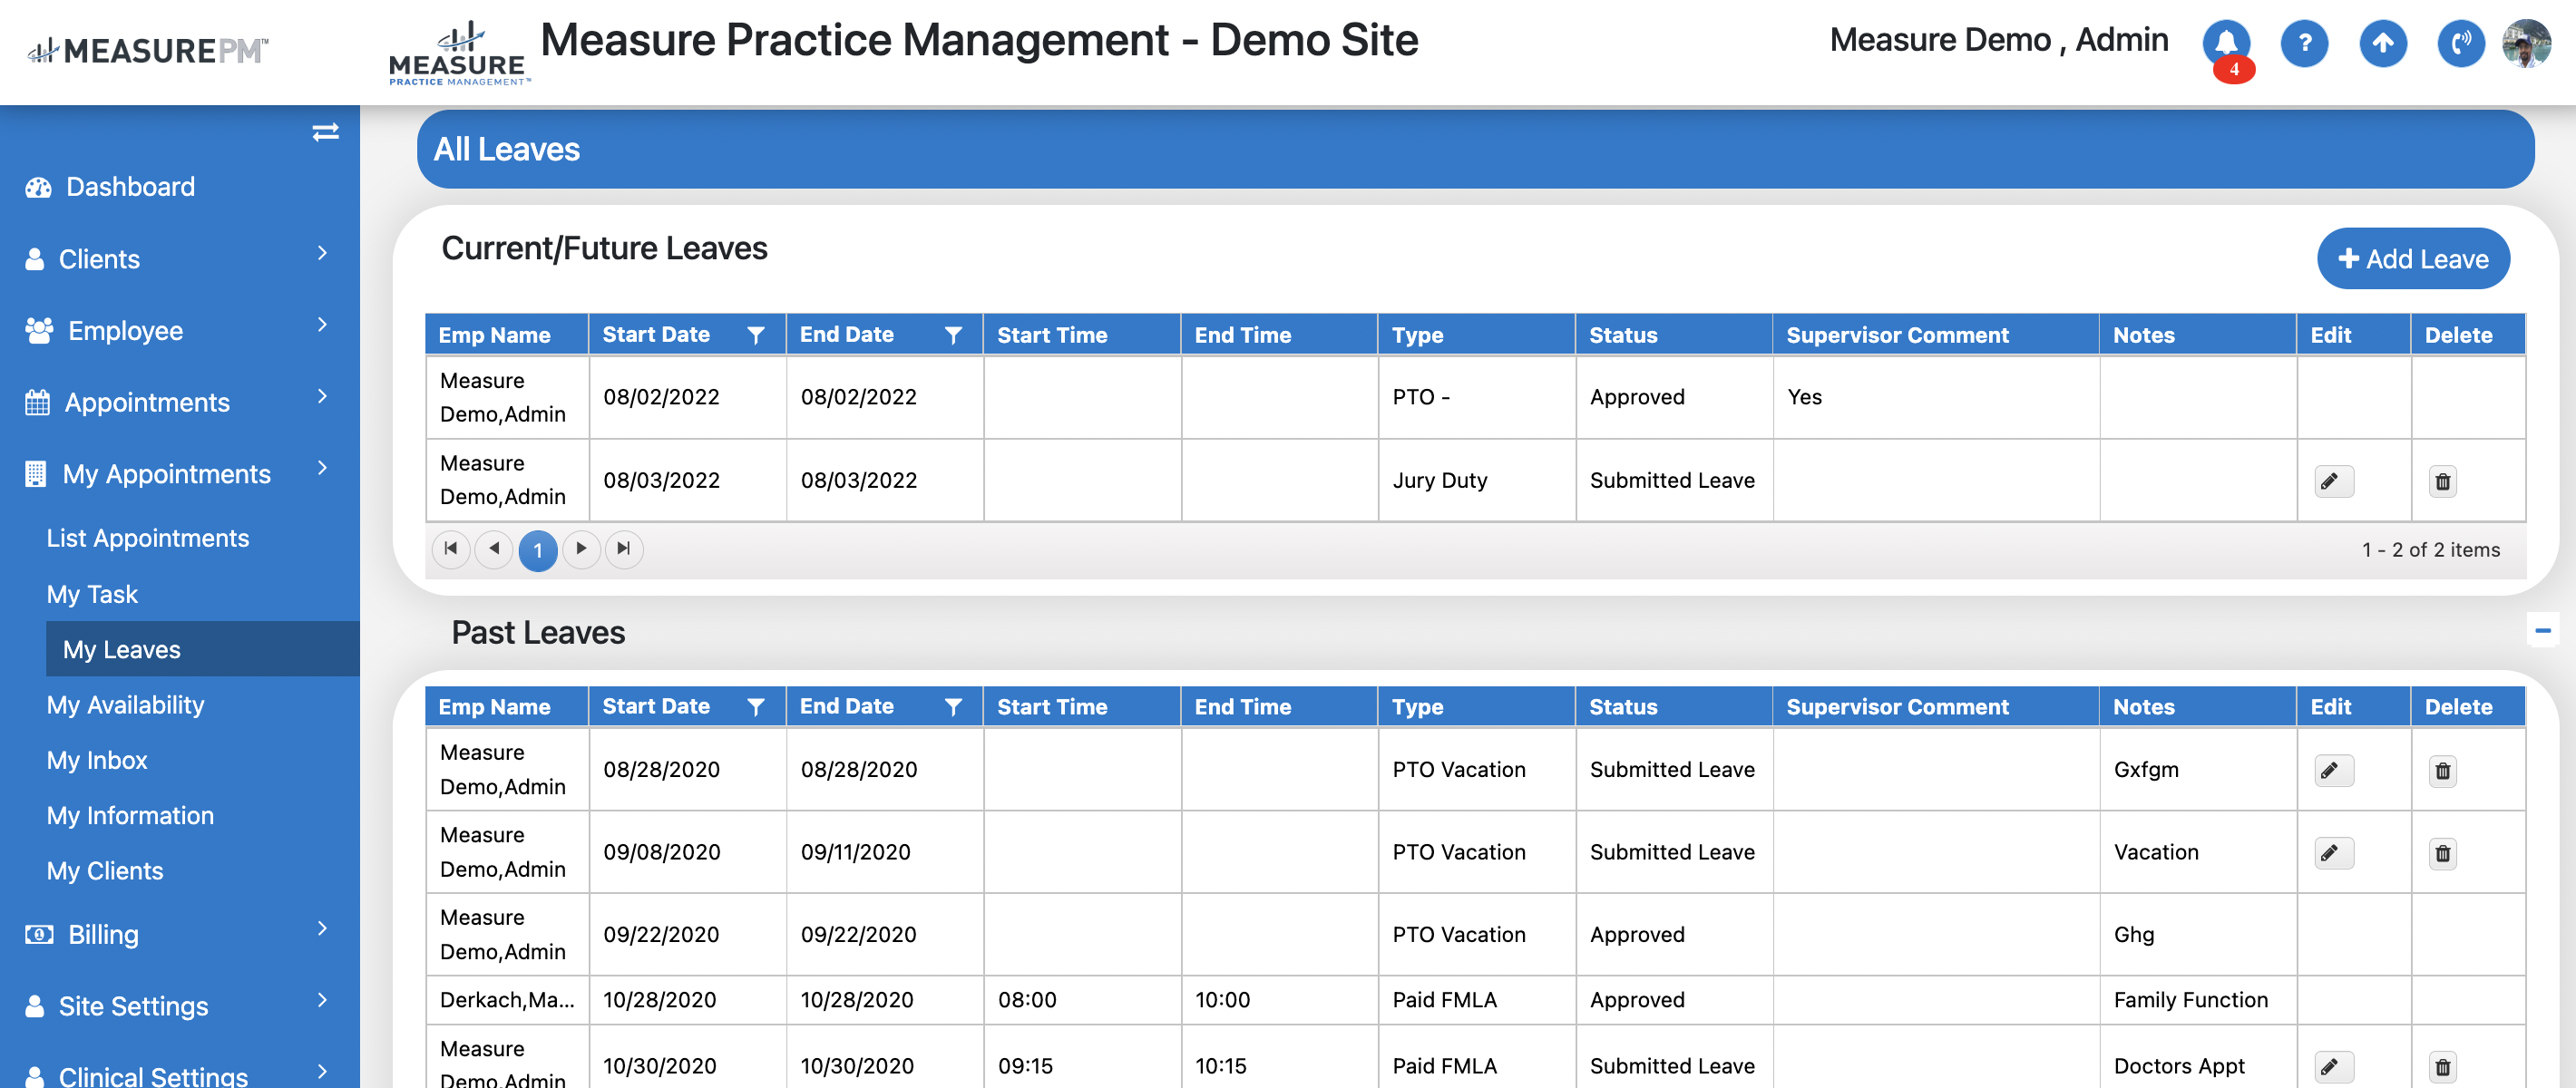Viewport: 2576px width, 1088px height.
Task: Click the upload arrow icon in header
Action: 2383,43
